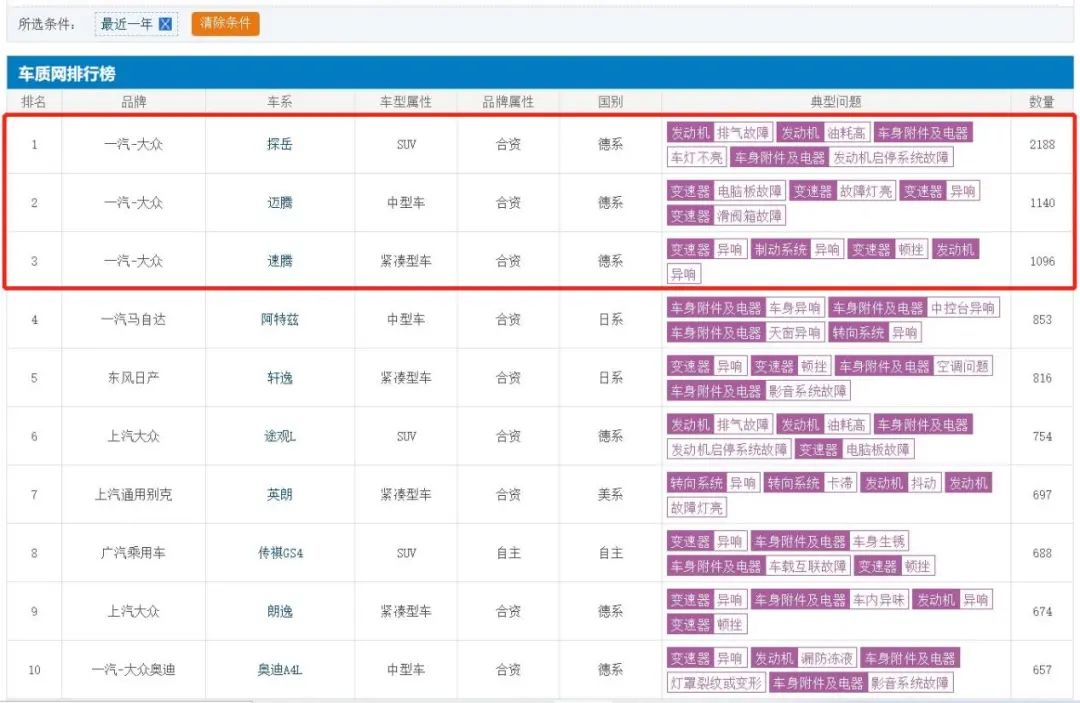This screenshot has width=1080, height=703.
Task: Select the 发动机 异响 tag in the 朗逸 row
Action: (x=953, y=600)
